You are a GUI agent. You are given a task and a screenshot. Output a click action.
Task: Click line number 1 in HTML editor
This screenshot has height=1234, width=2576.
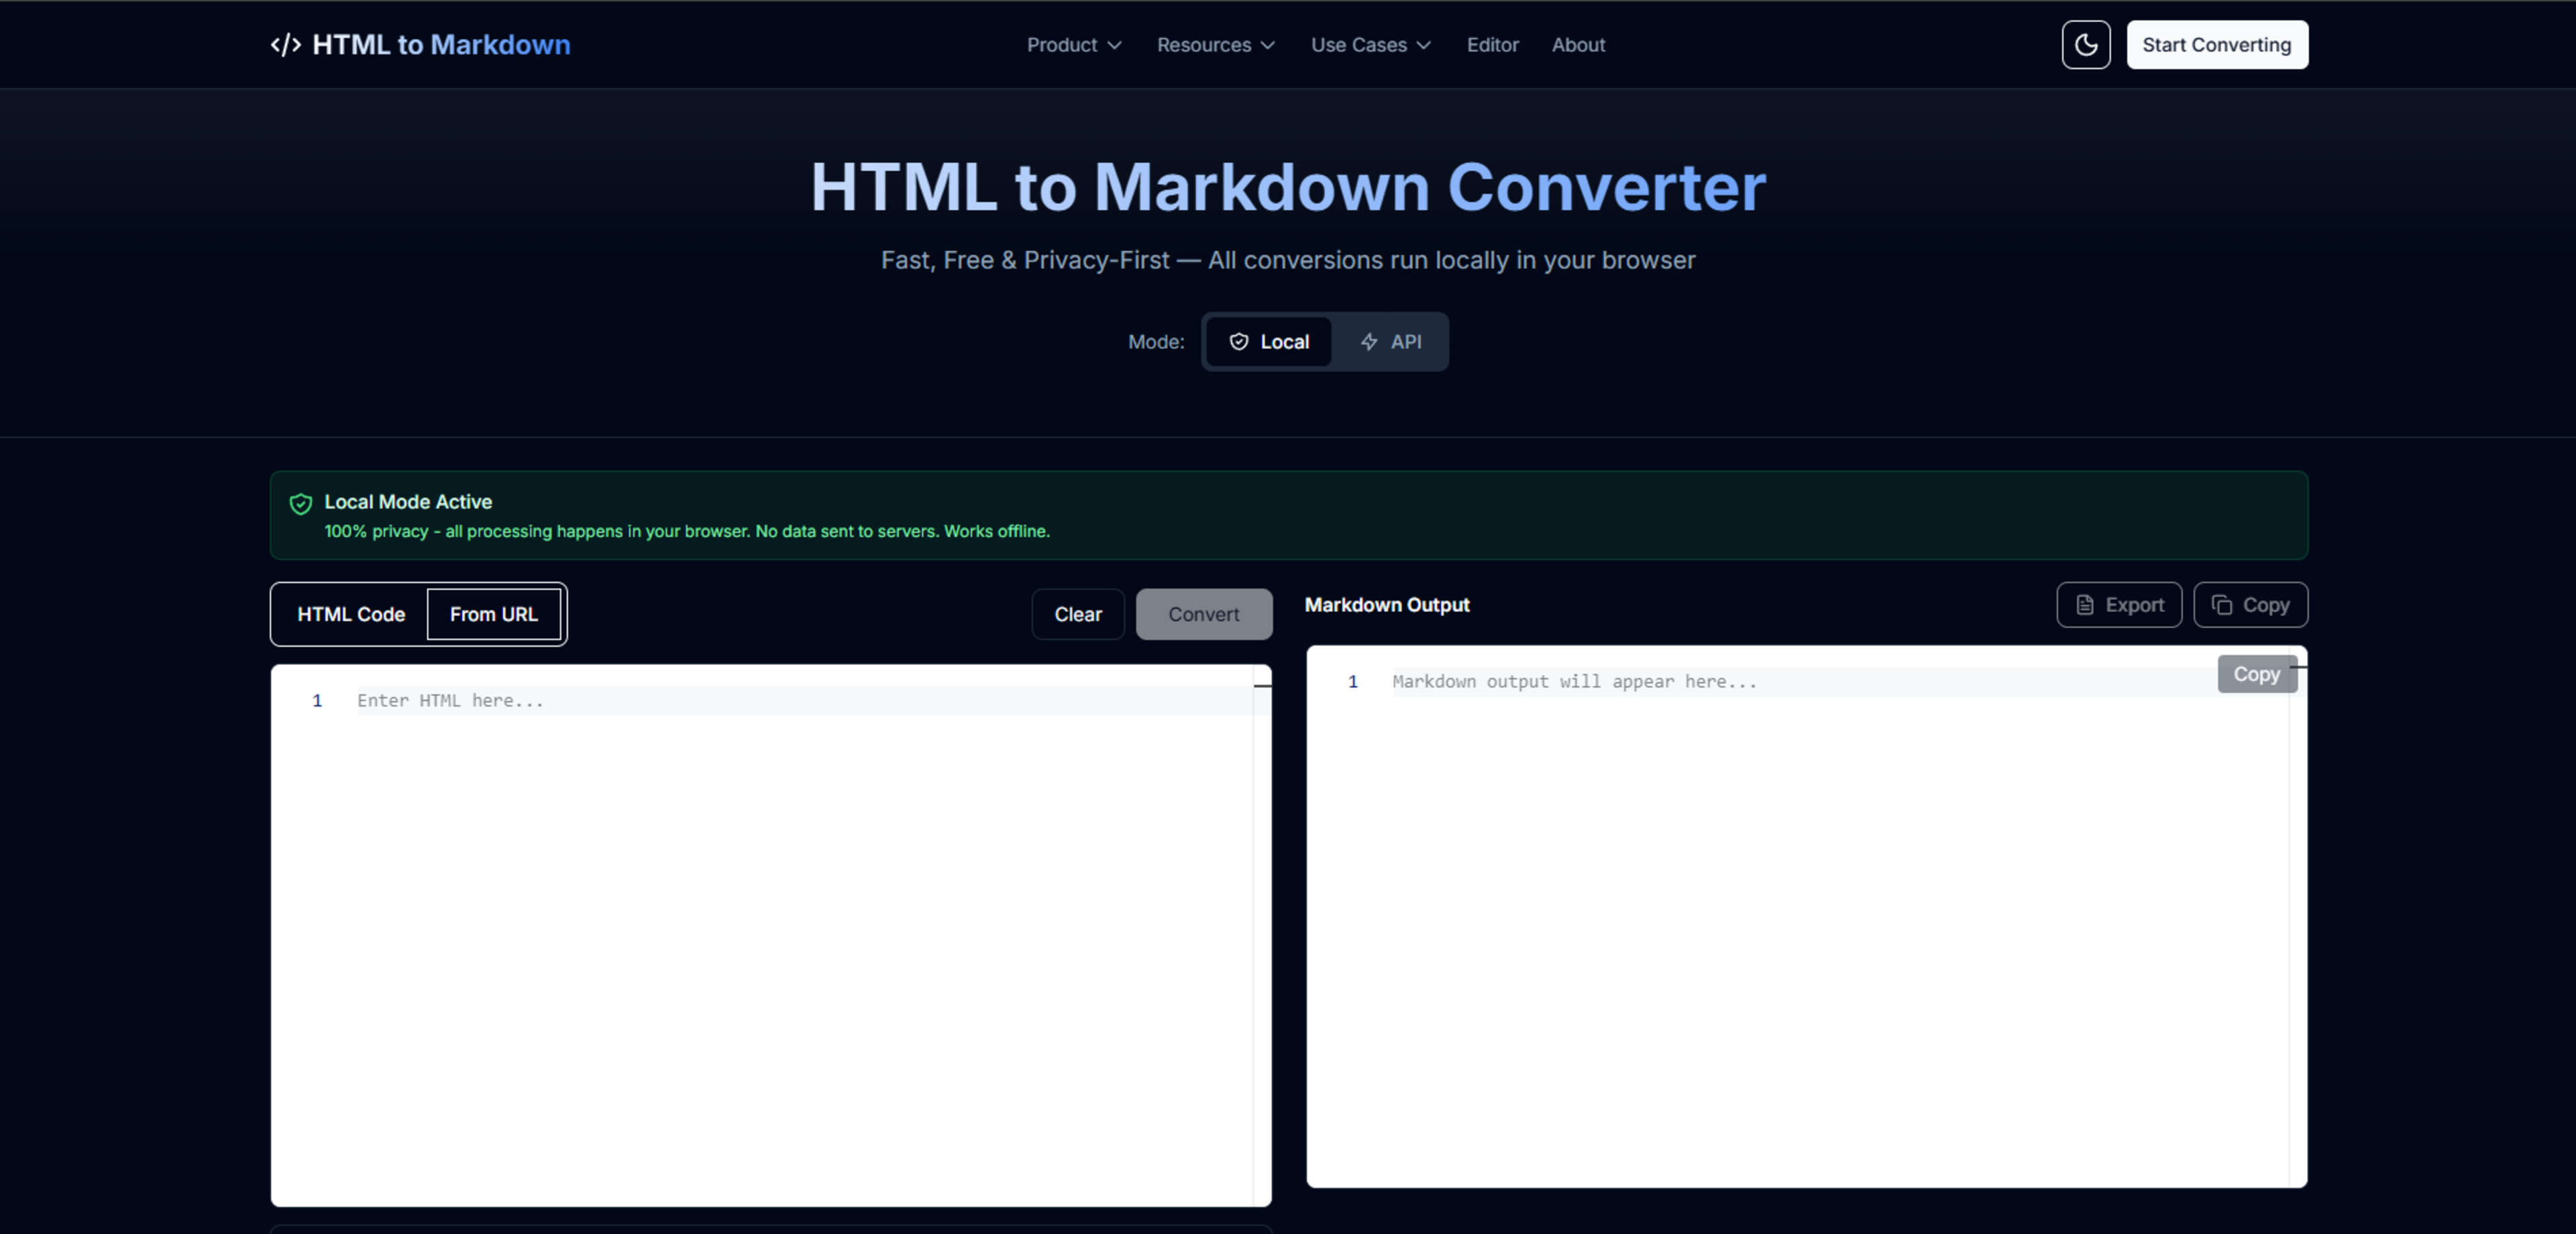(317, 701)
